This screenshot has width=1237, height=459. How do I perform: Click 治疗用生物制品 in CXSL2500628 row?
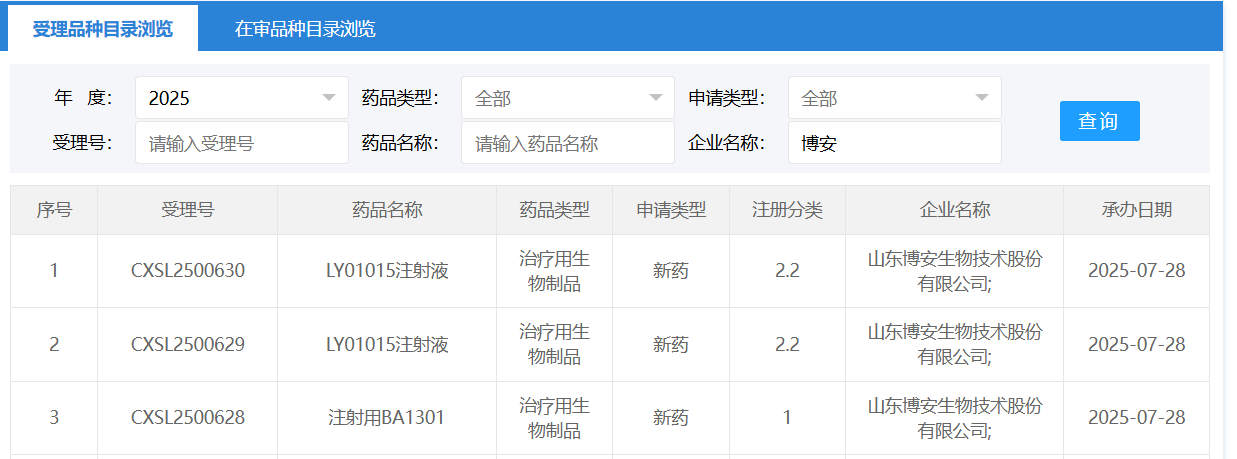click(x=555, y=418)
